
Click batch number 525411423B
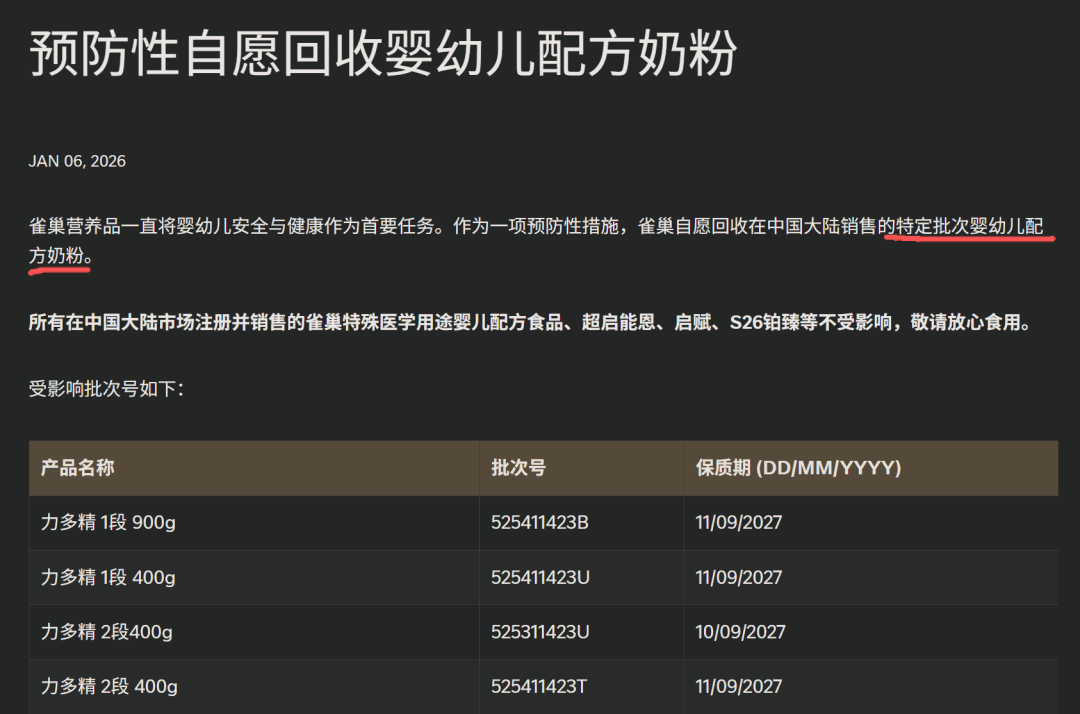point(540,523)
